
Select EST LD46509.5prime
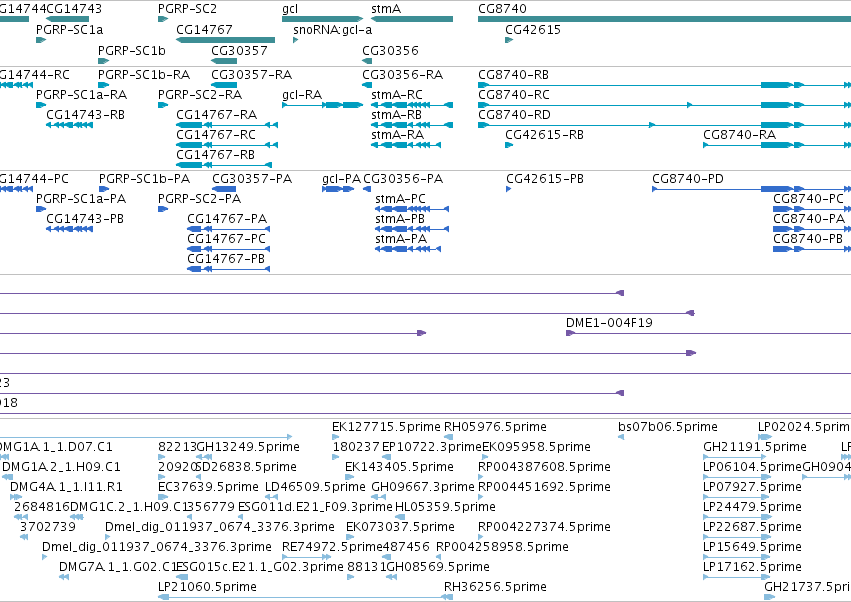[271, 497]
